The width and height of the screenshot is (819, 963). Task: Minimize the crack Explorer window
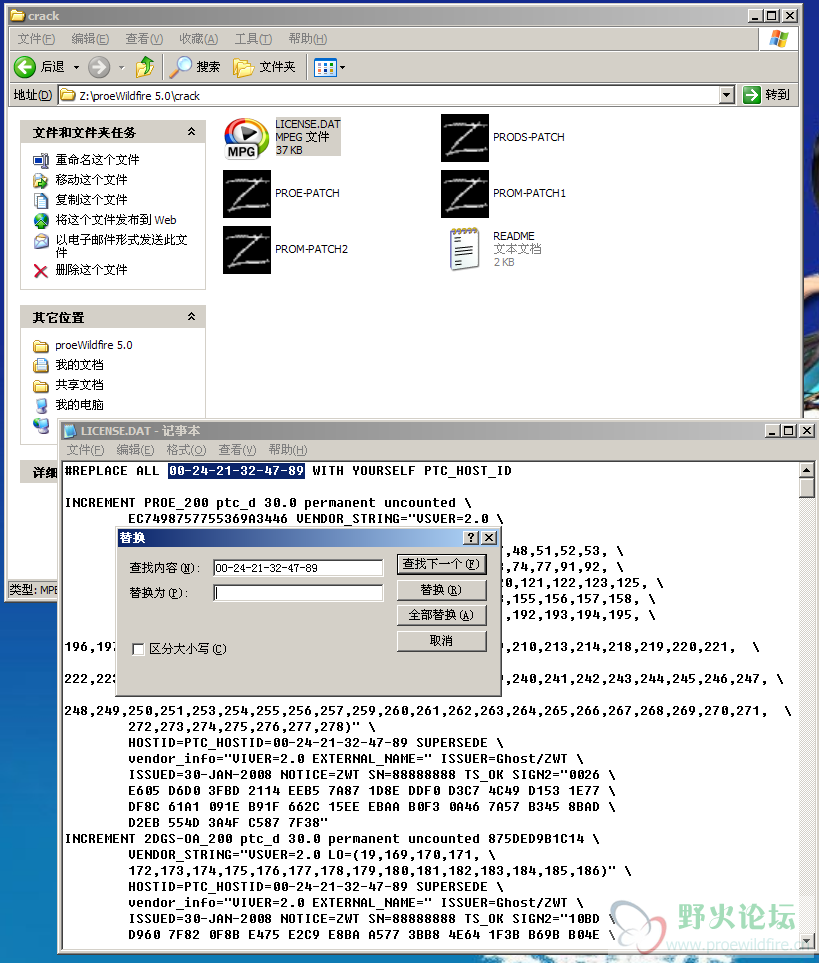click(756, 16)
